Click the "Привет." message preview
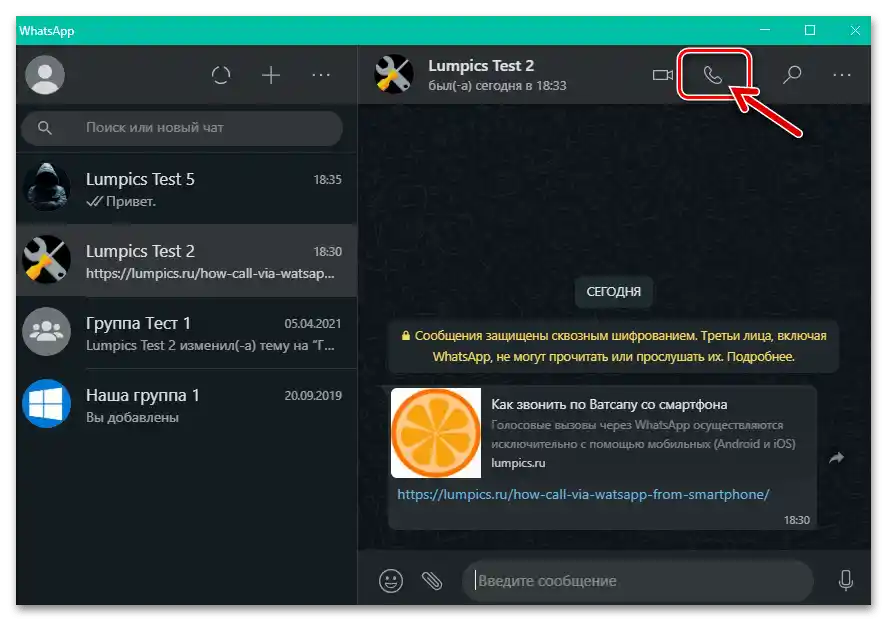This screenshot has height=621, width=887. pos(131,201)
